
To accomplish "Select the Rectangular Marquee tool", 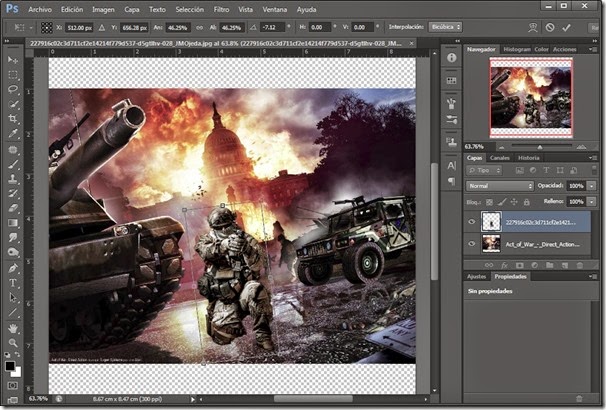I will point(13,75).
